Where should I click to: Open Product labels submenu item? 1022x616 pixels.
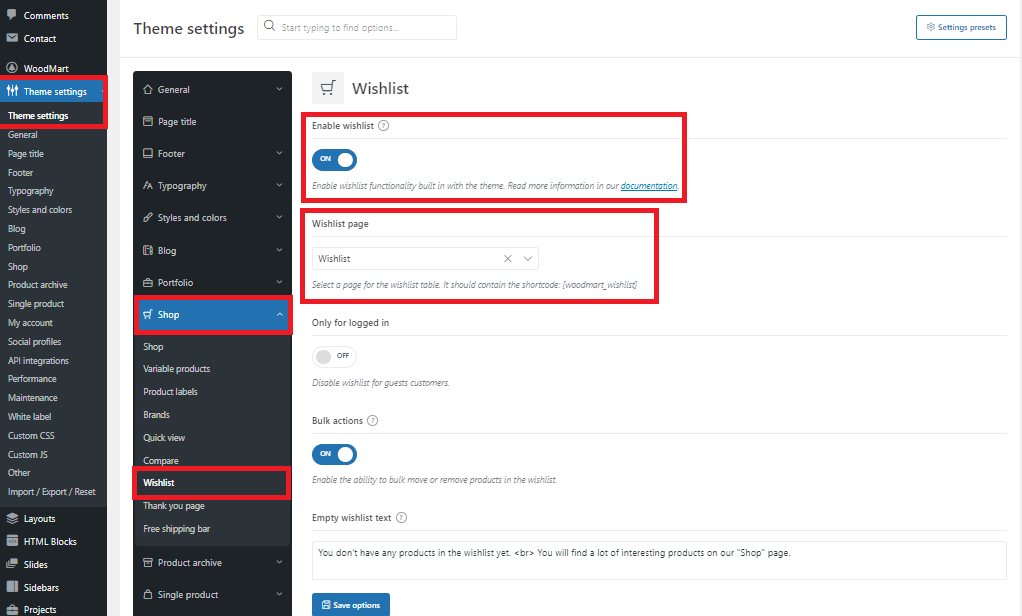170,391
